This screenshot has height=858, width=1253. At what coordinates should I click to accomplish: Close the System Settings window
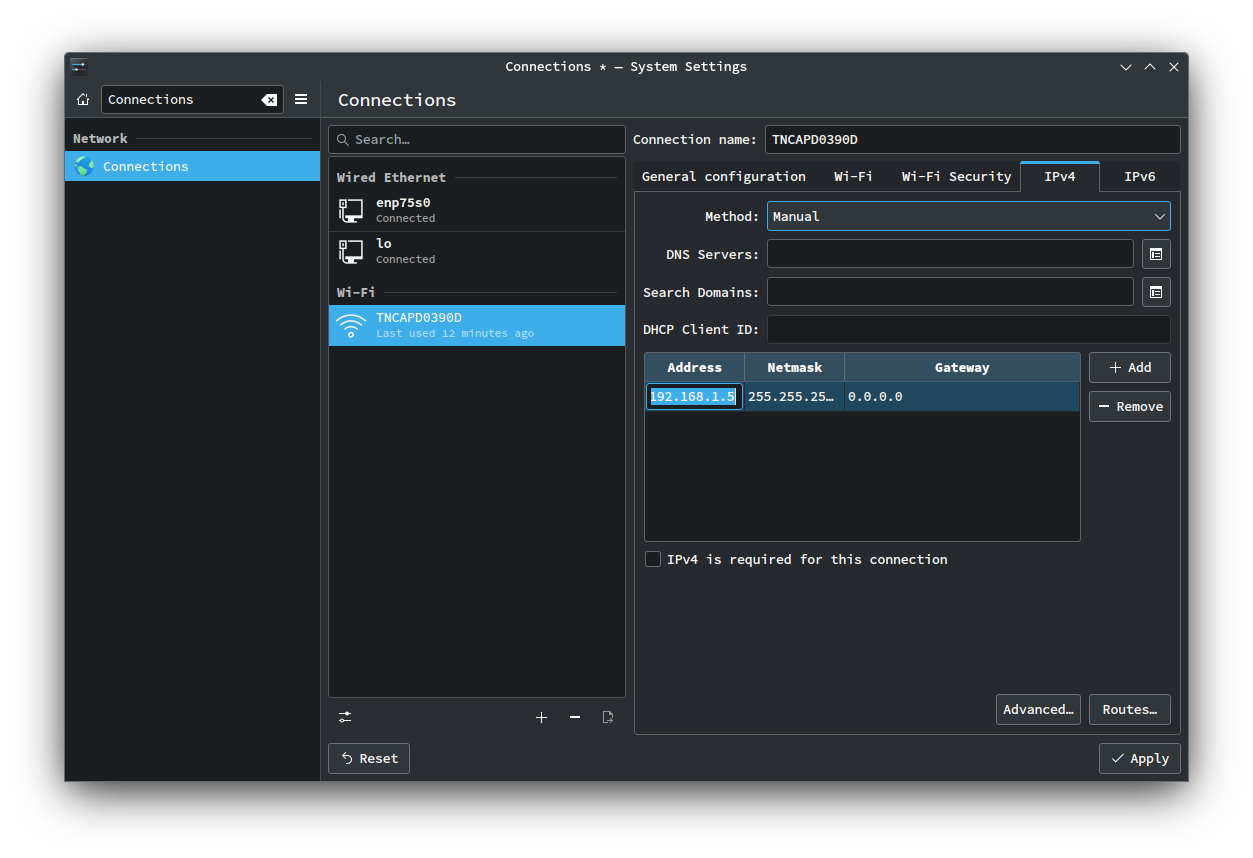[1174, 67]
